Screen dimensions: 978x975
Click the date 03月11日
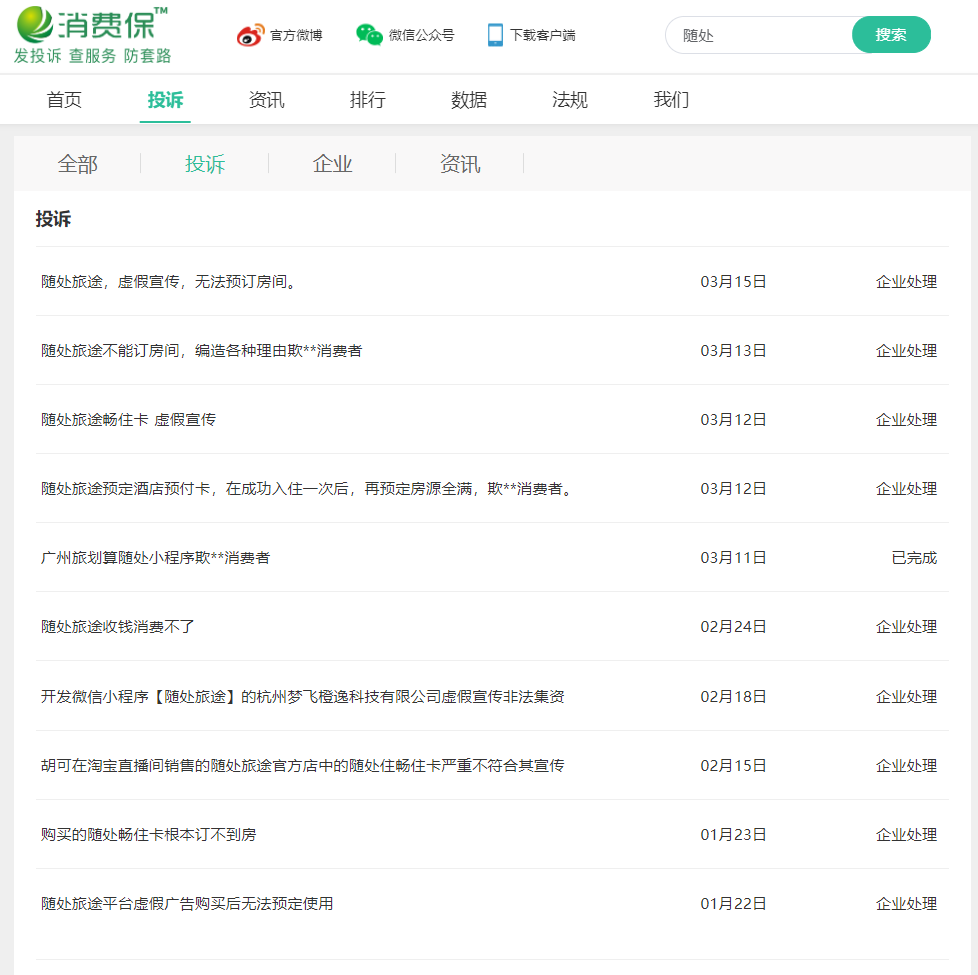tap(733, 558)
